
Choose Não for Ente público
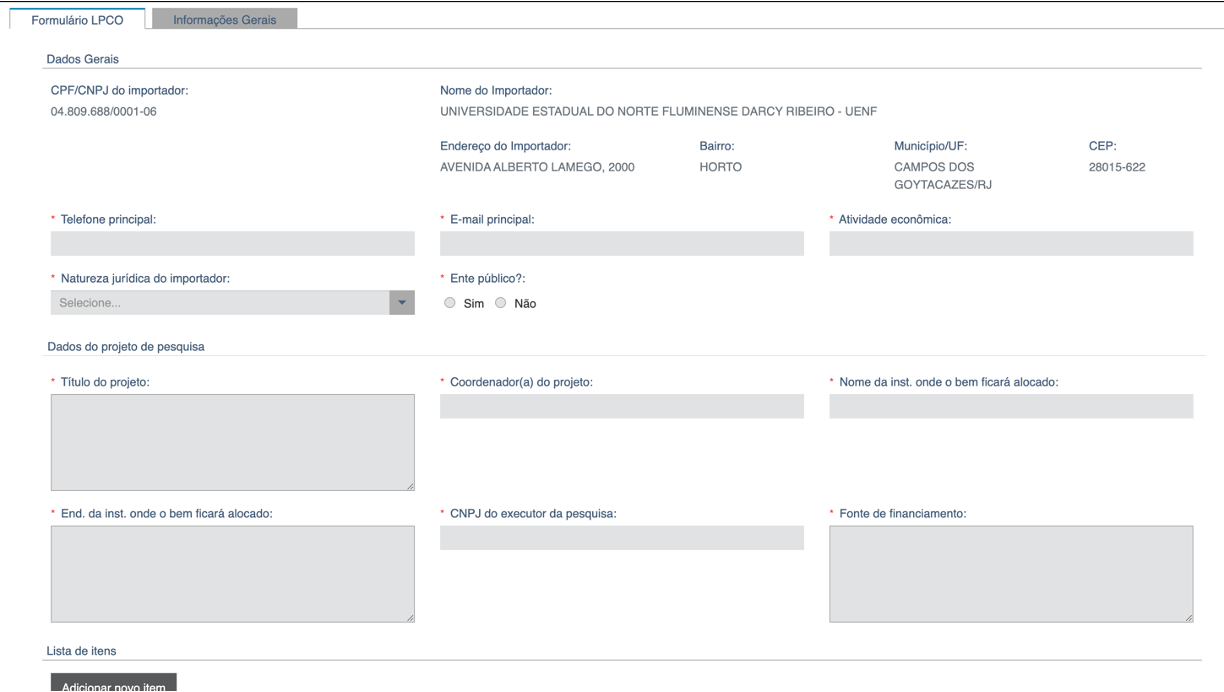[500, 303]
